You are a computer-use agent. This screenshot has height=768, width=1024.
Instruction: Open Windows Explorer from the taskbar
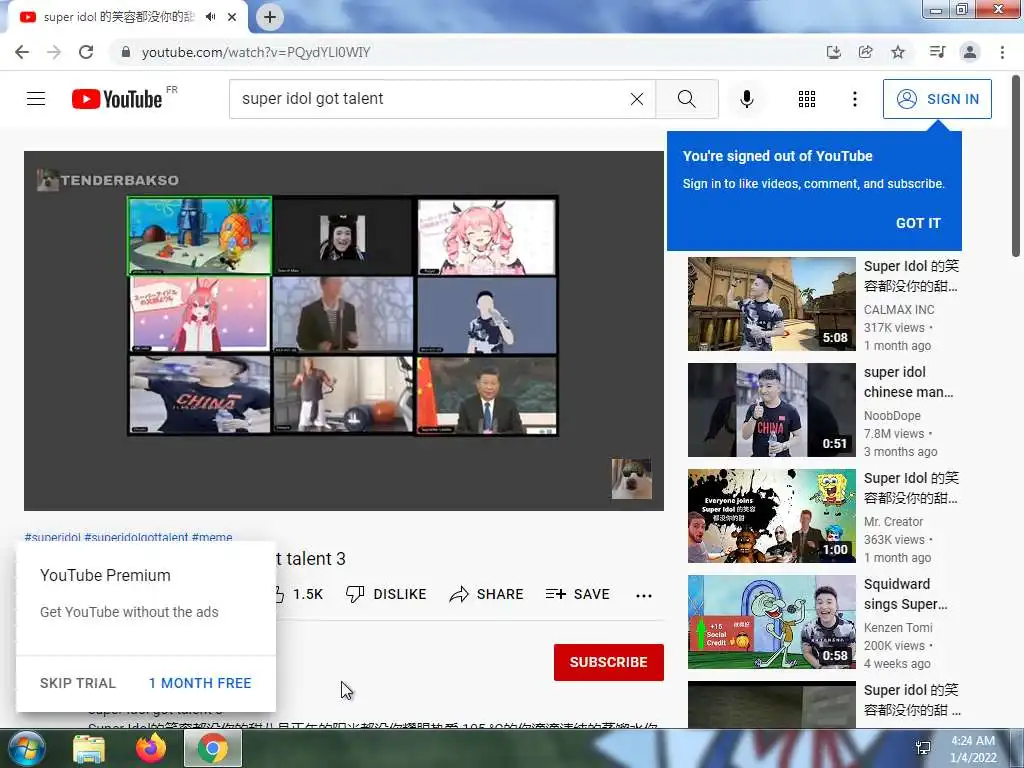(x=89, y=748)
